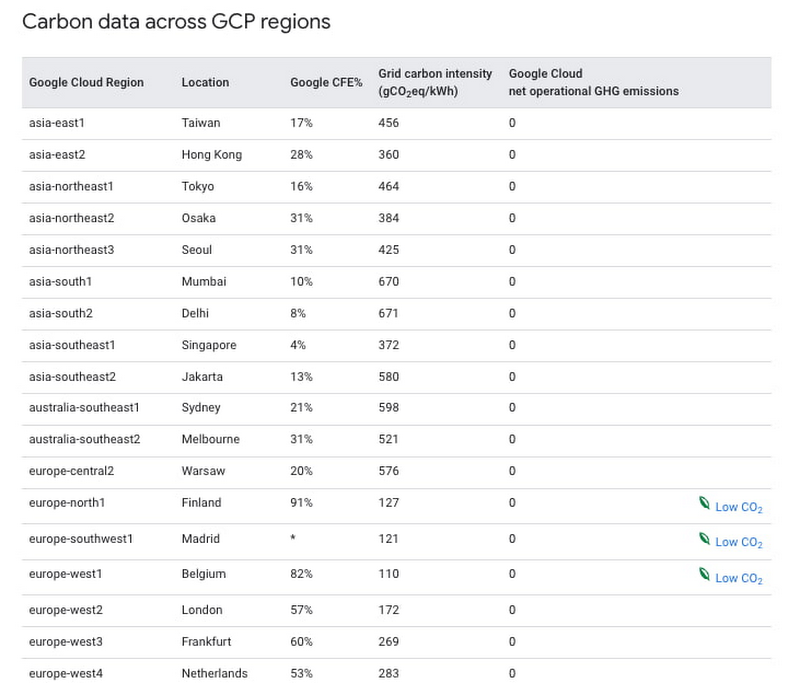Click Taiwan's 17% CFE value
This screenshot has width=800, height=683.
pyautogui.click(x=301, y=123)
